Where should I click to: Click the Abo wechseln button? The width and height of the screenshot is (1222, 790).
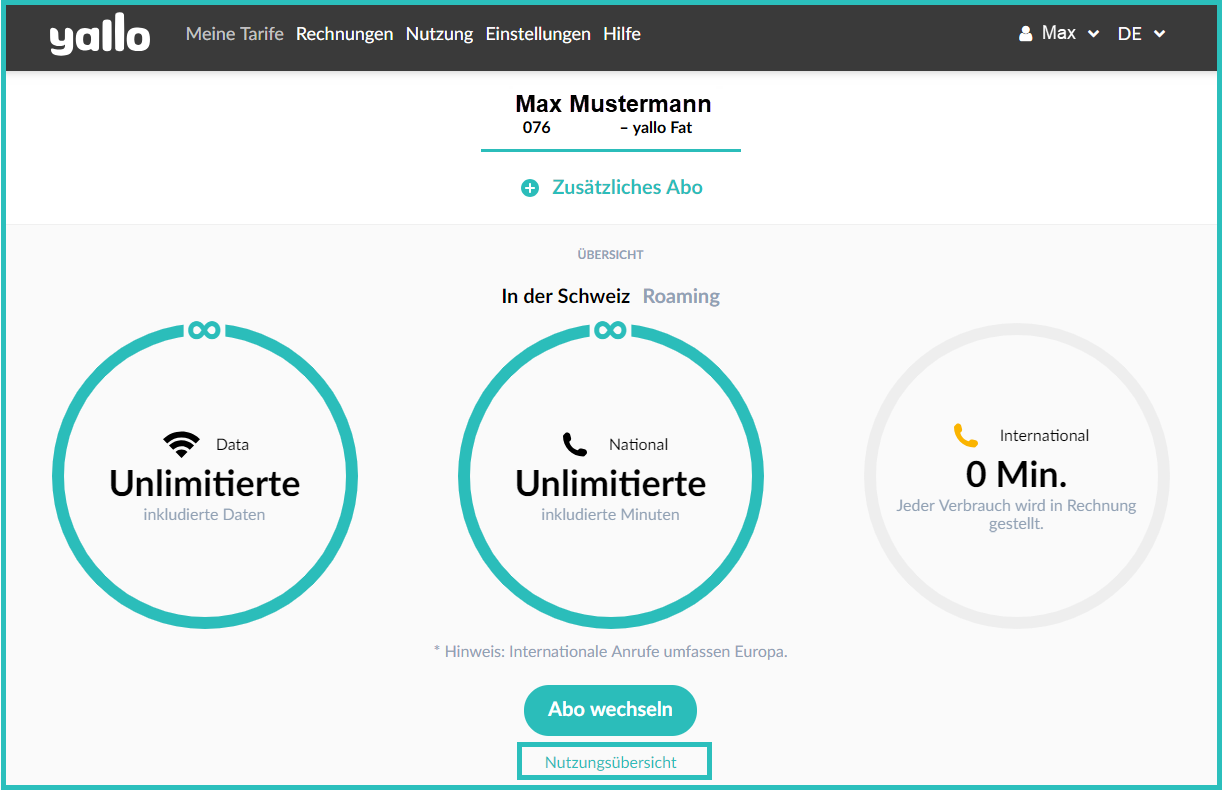[x=610, y=710]
